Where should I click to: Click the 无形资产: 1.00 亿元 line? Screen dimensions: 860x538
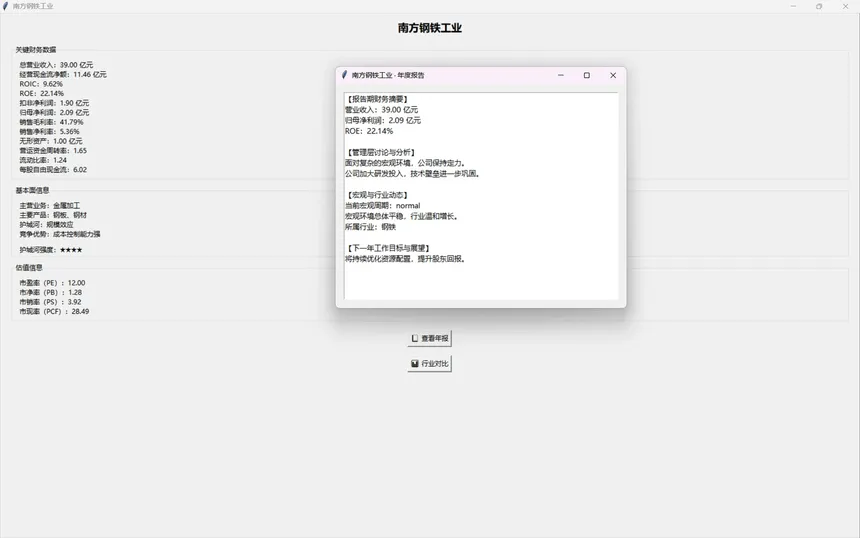click(x=51, y=141)
